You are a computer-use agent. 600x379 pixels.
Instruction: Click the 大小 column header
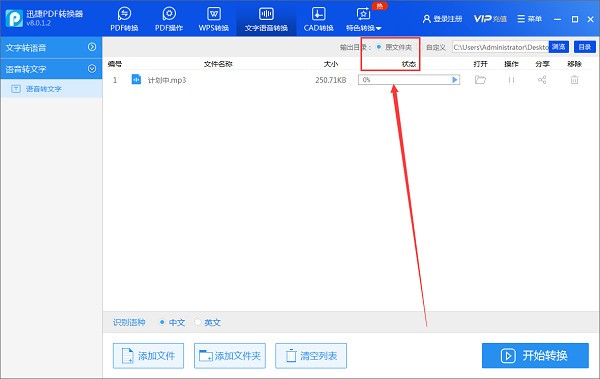(331, 64)
